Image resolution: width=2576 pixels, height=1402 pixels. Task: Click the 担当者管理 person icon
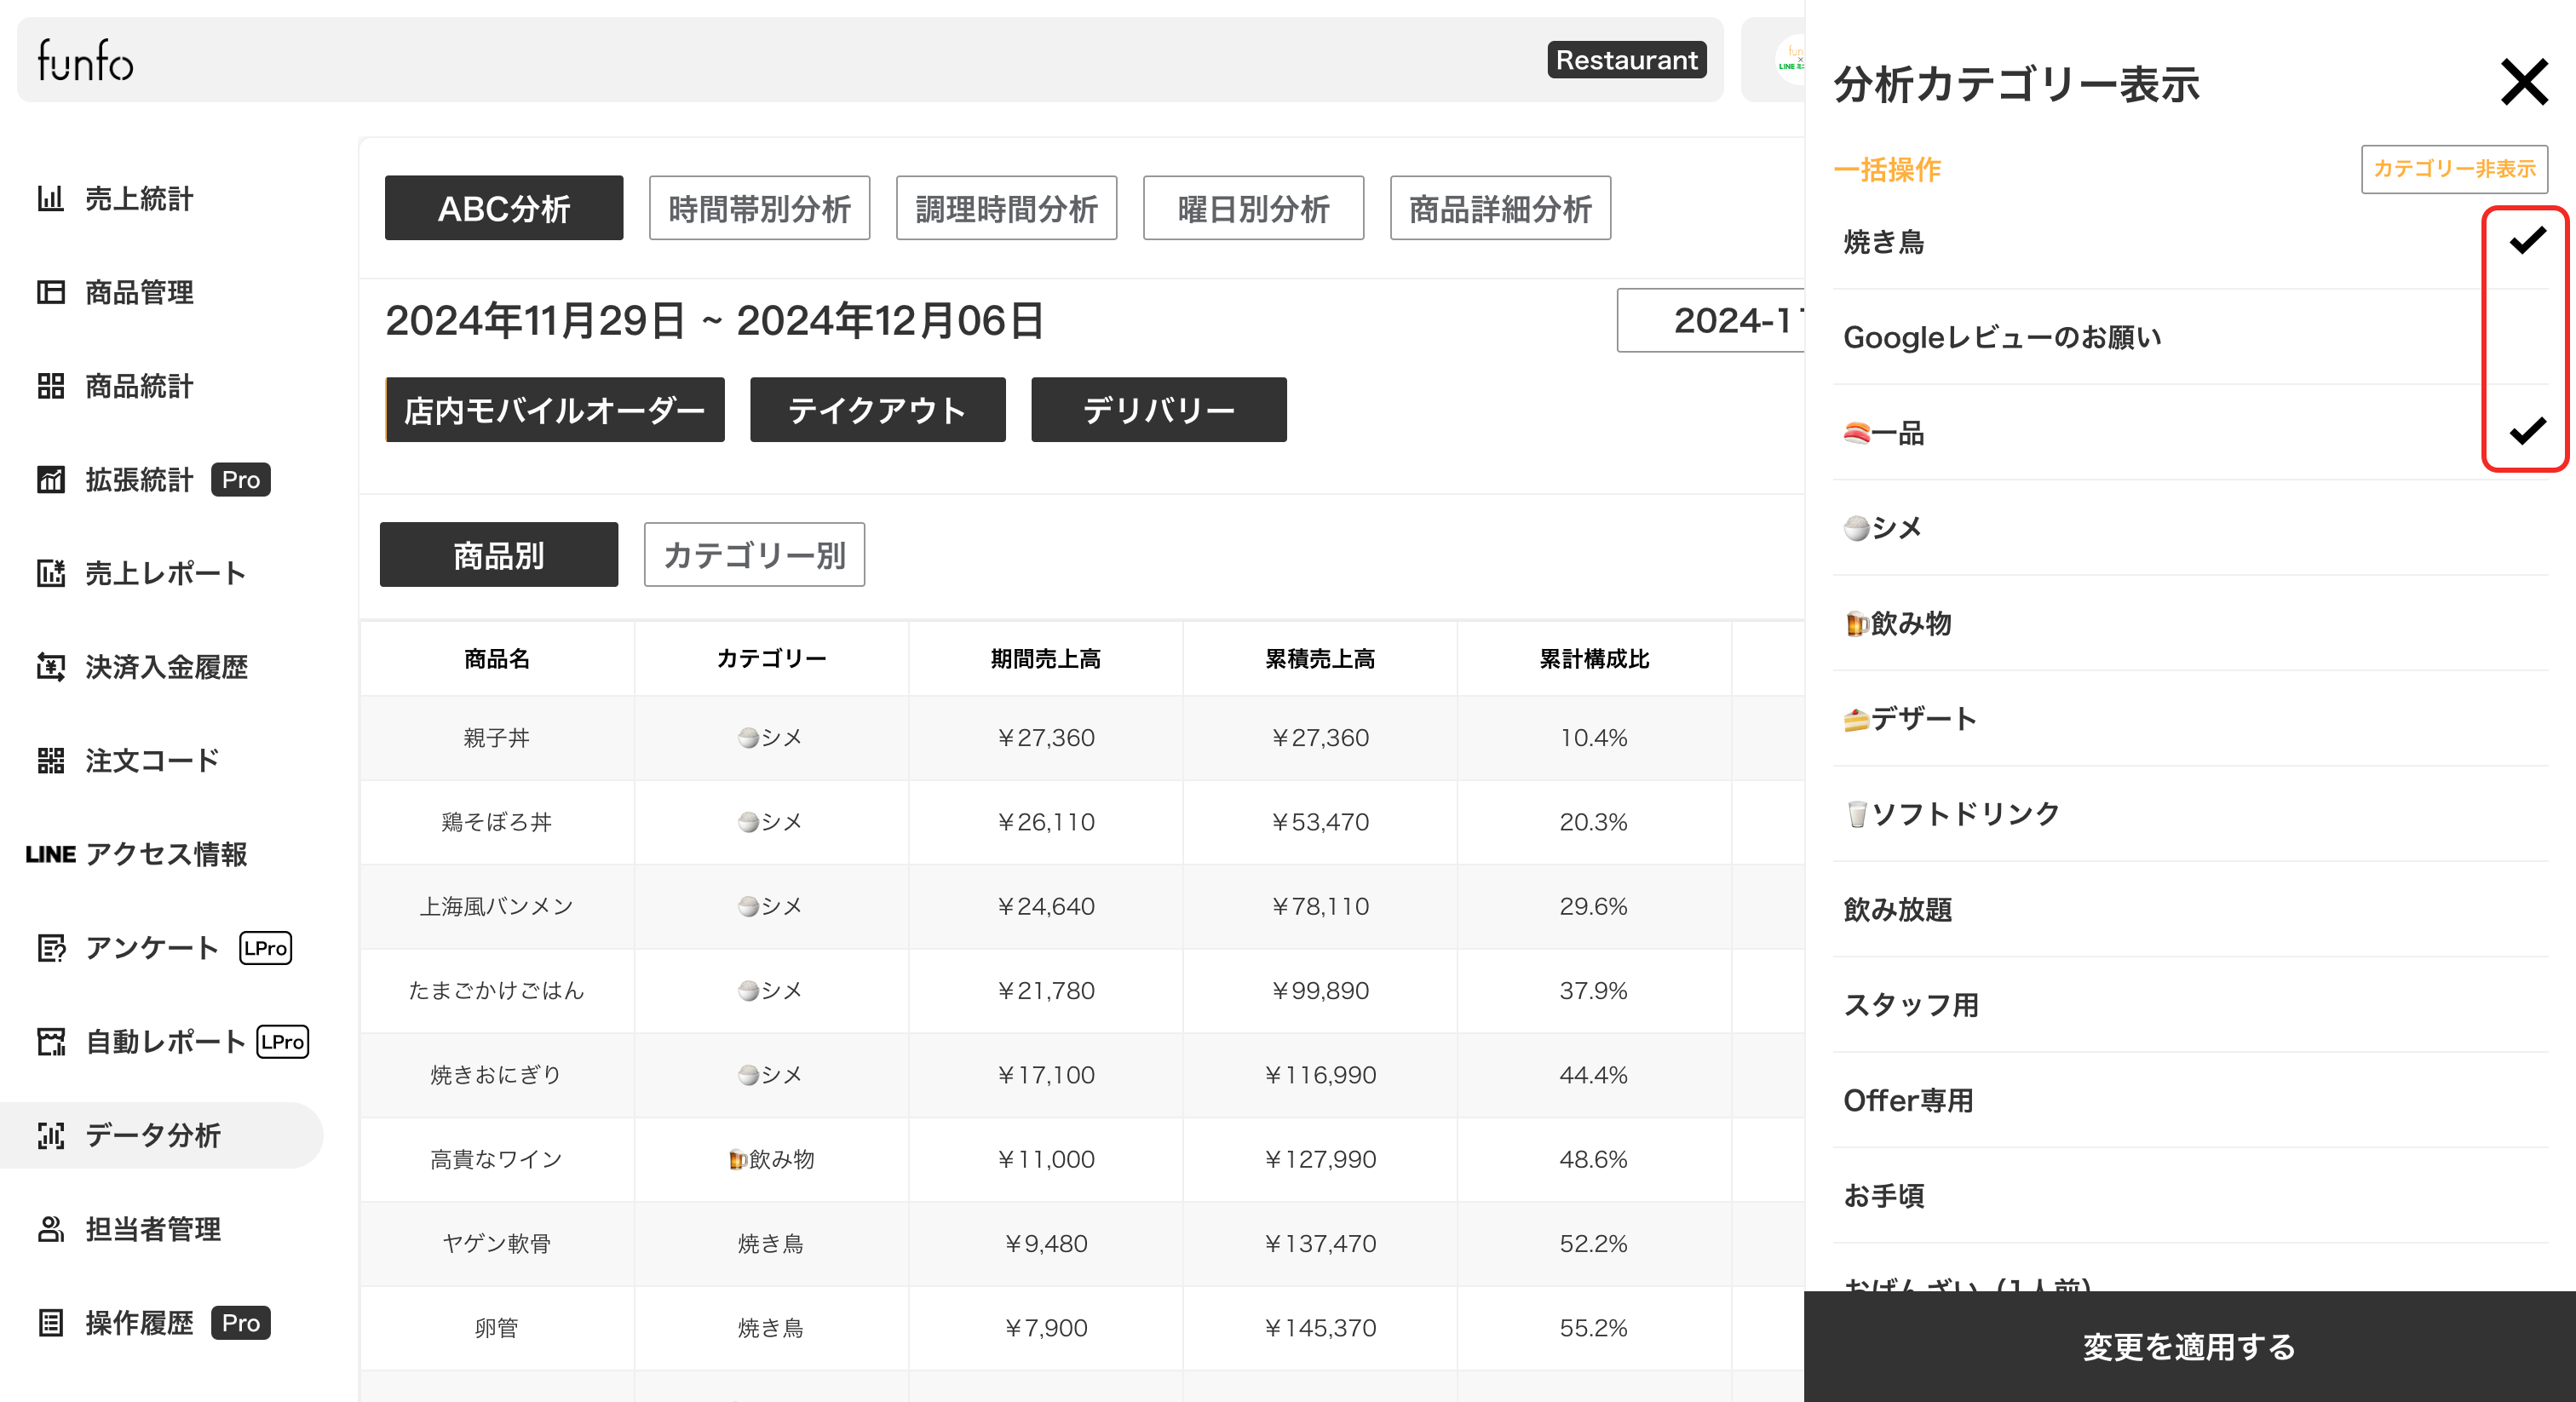[x=50, y=1229]
